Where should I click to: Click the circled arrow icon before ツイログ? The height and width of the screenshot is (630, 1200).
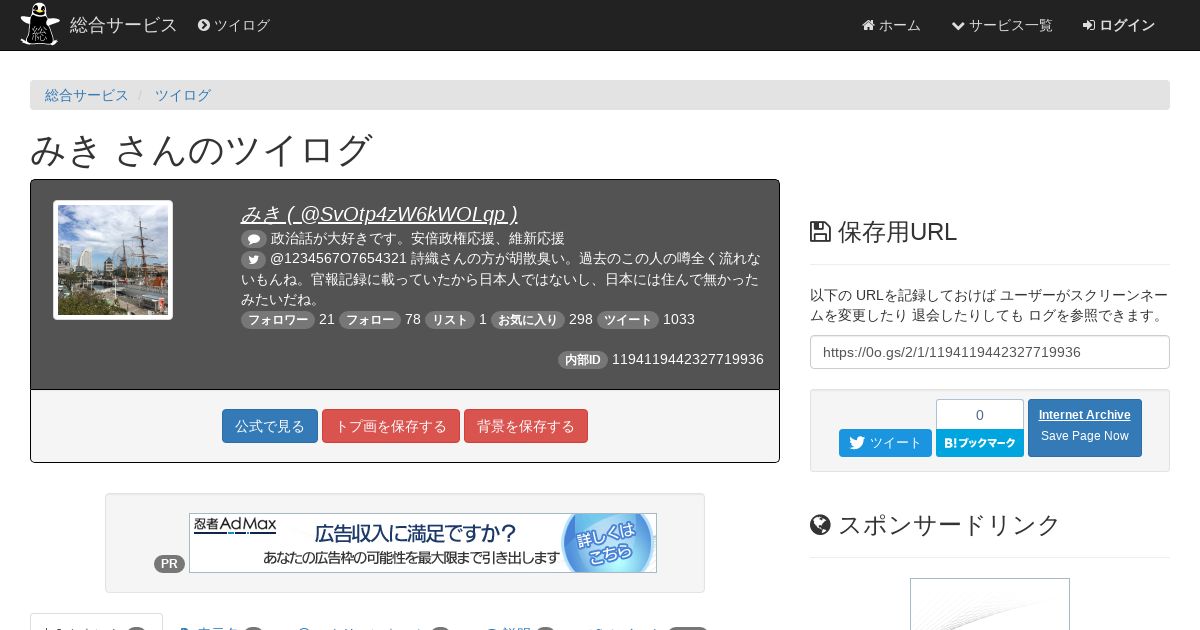[x=204, y=25]
